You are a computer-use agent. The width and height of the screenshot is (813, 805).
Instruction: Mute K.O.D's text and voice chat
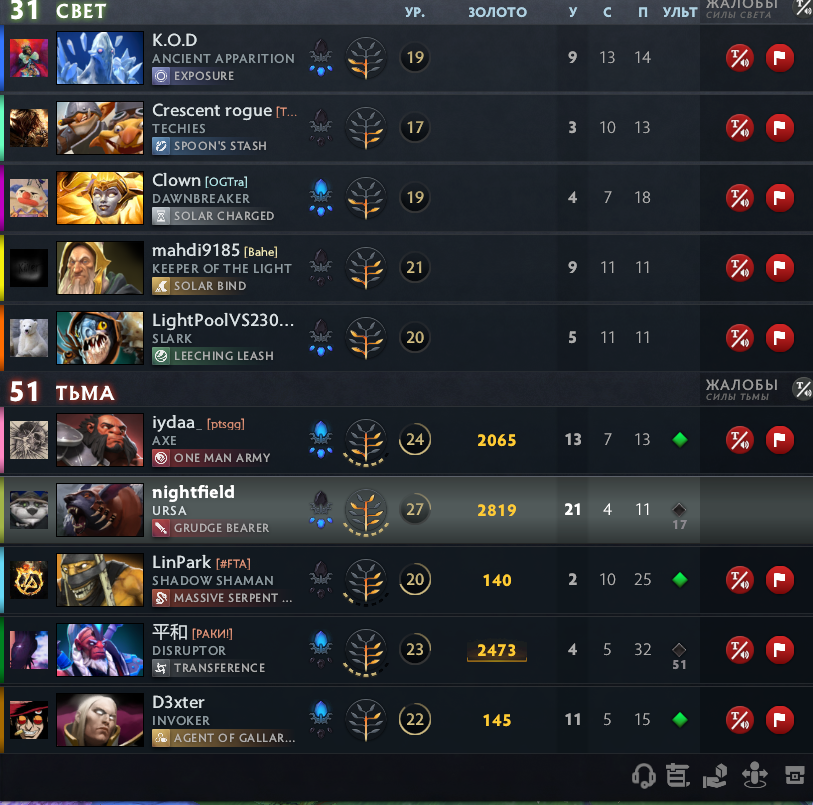point(739,58)
